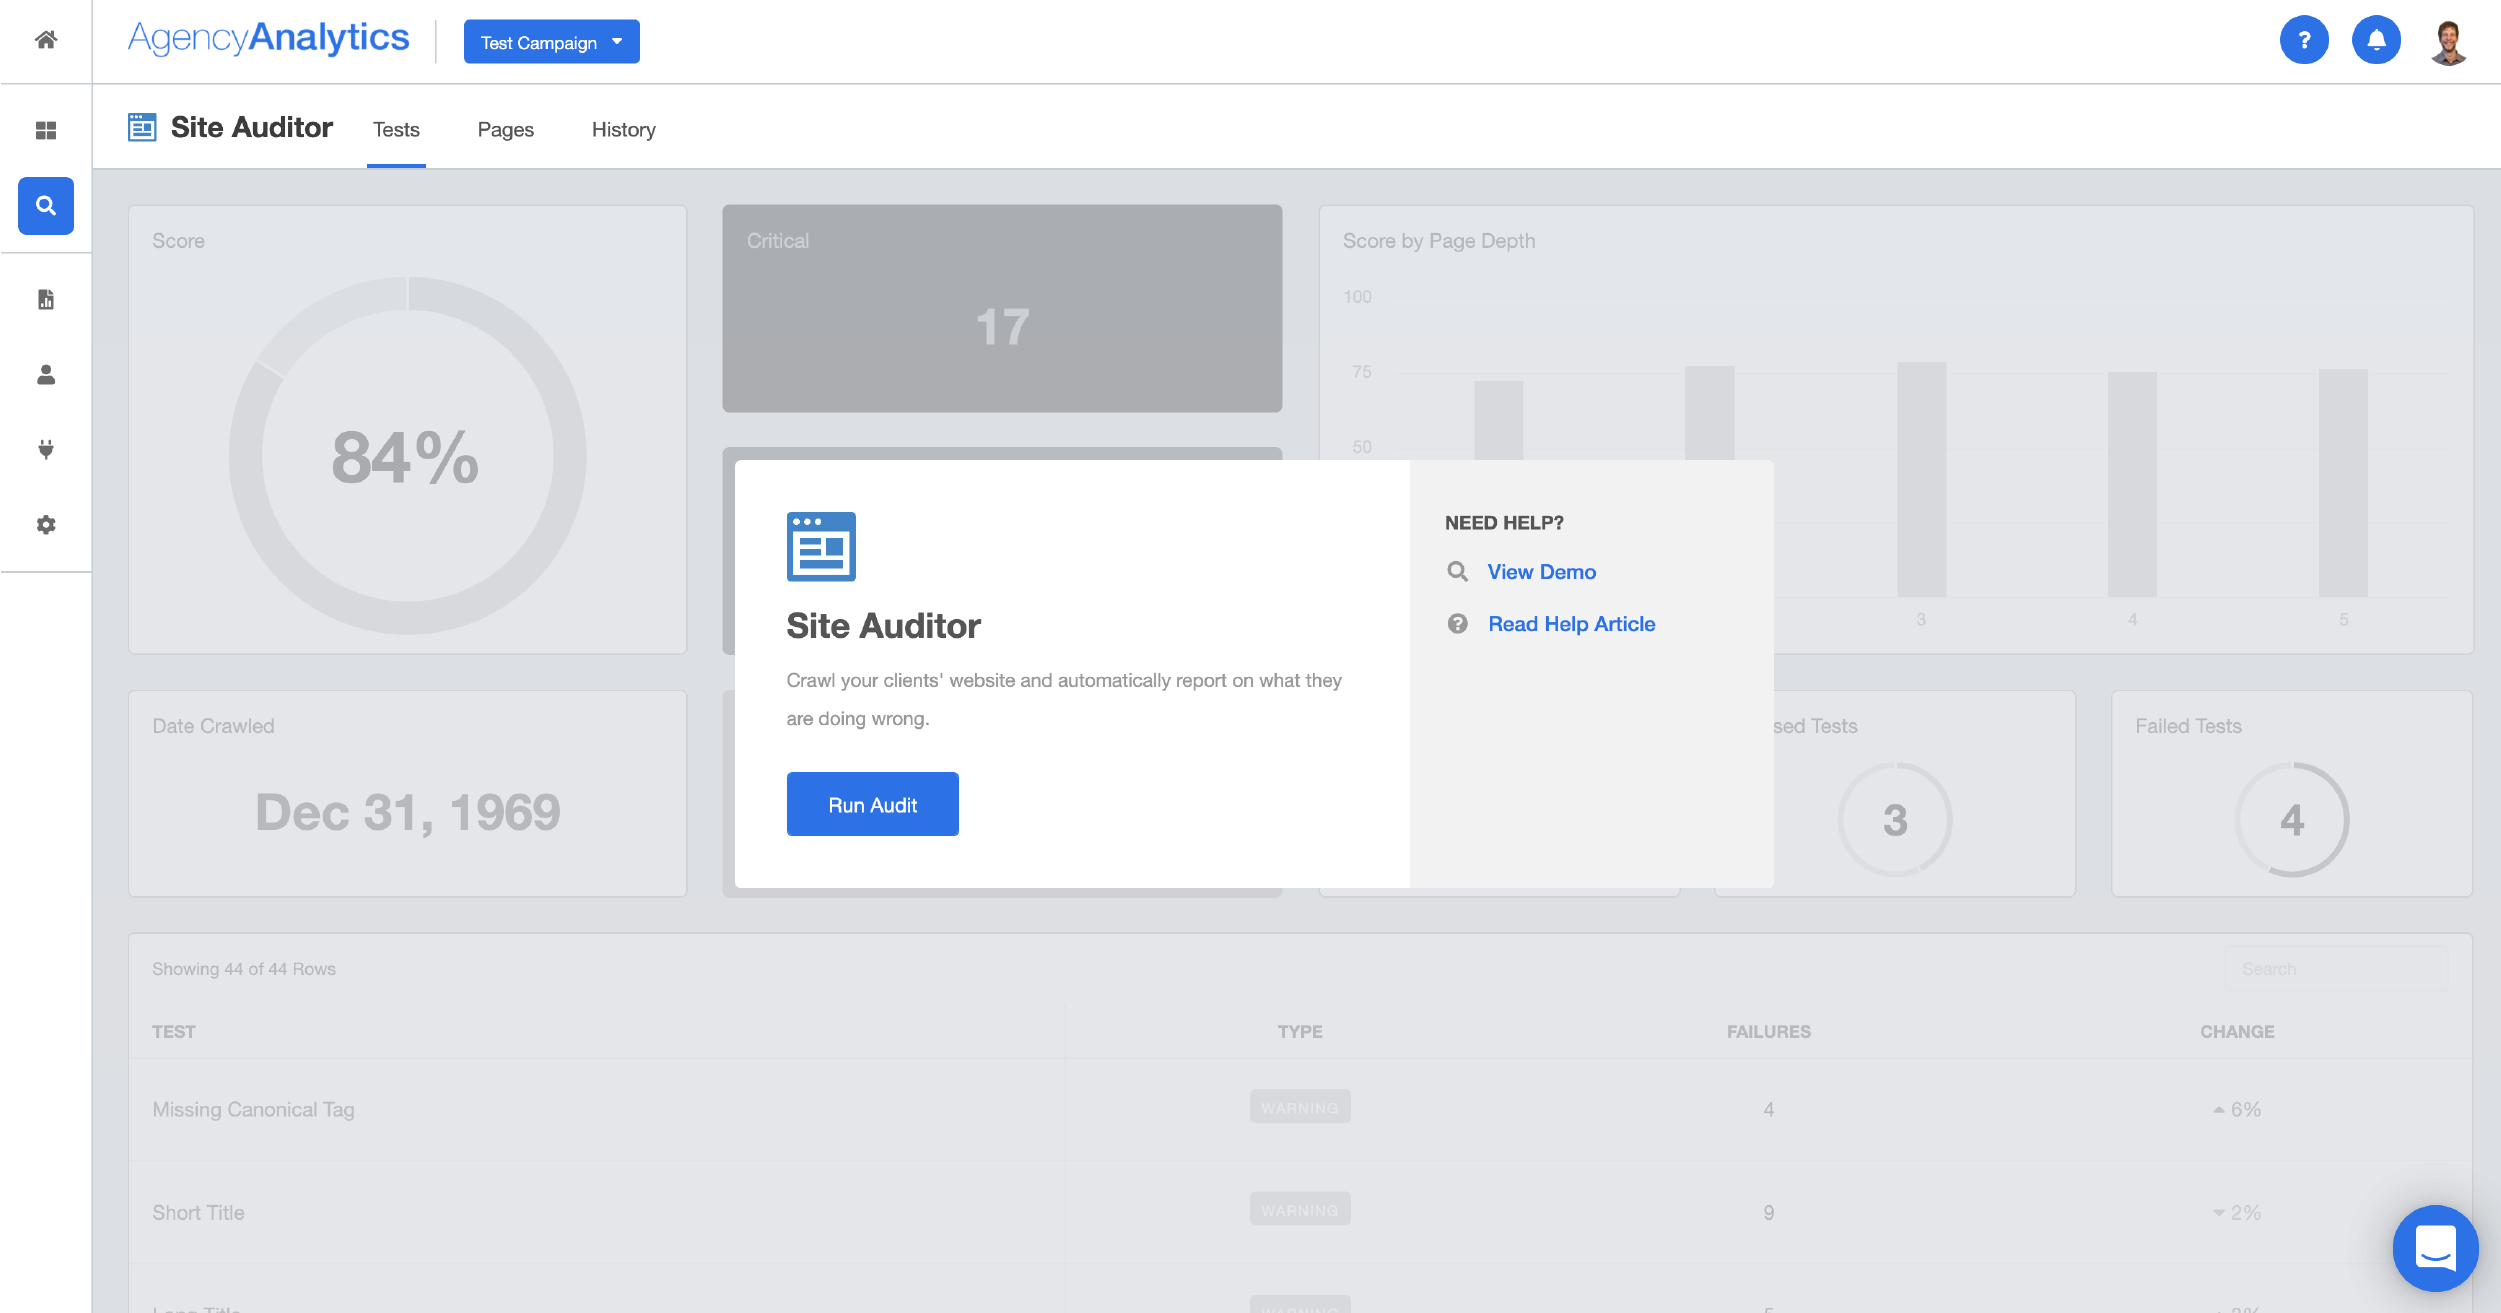
Task: Click the Run Audit button
Action: tap(872, 803)
